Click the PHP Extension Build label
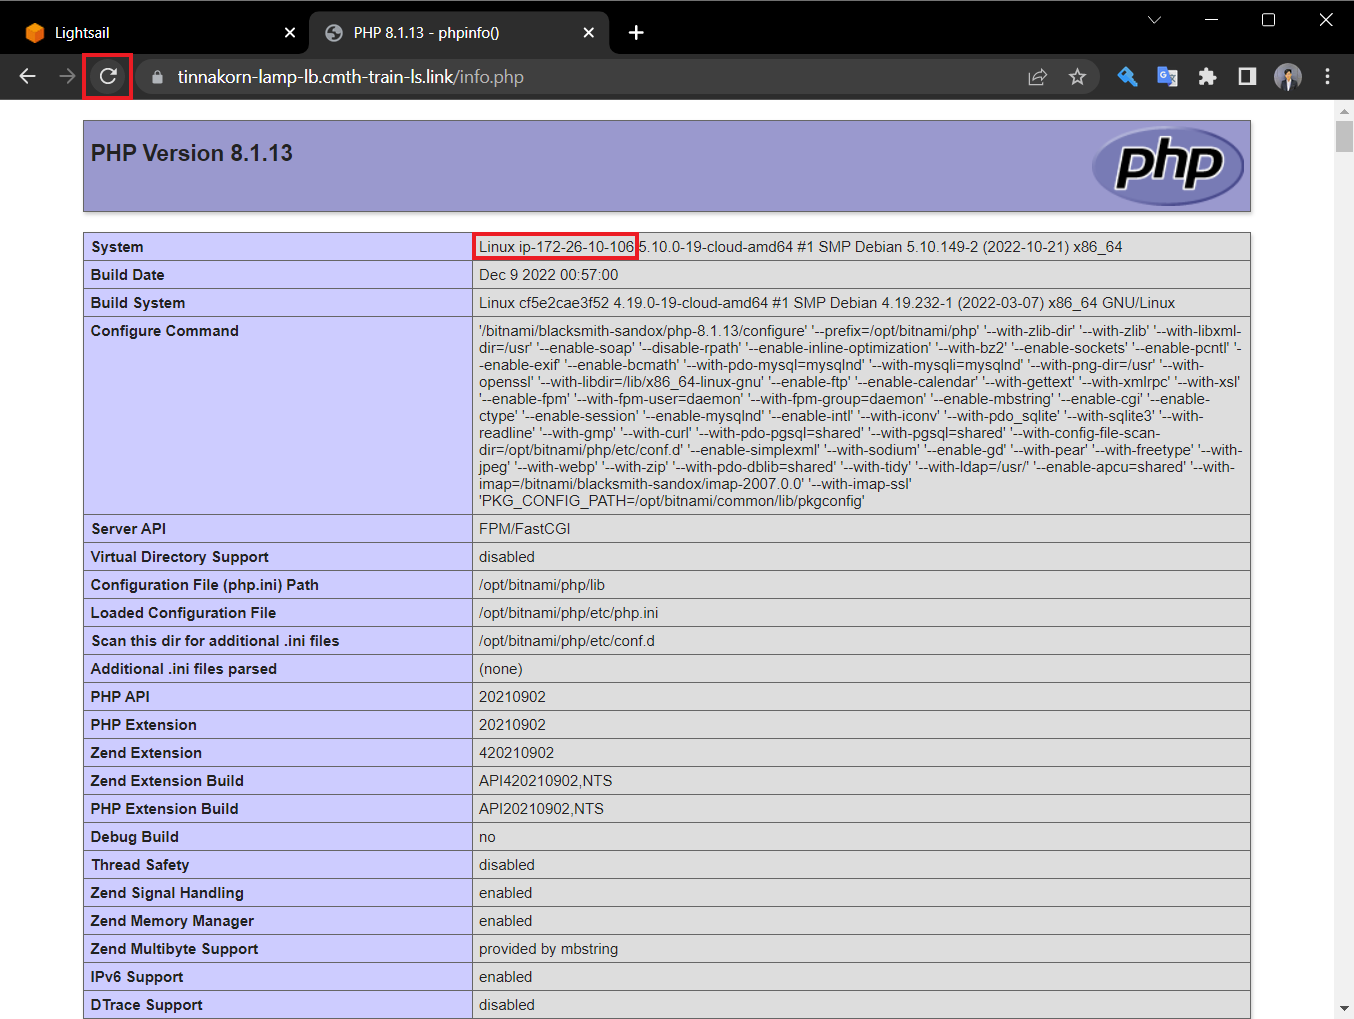 (x=165, y=809)
